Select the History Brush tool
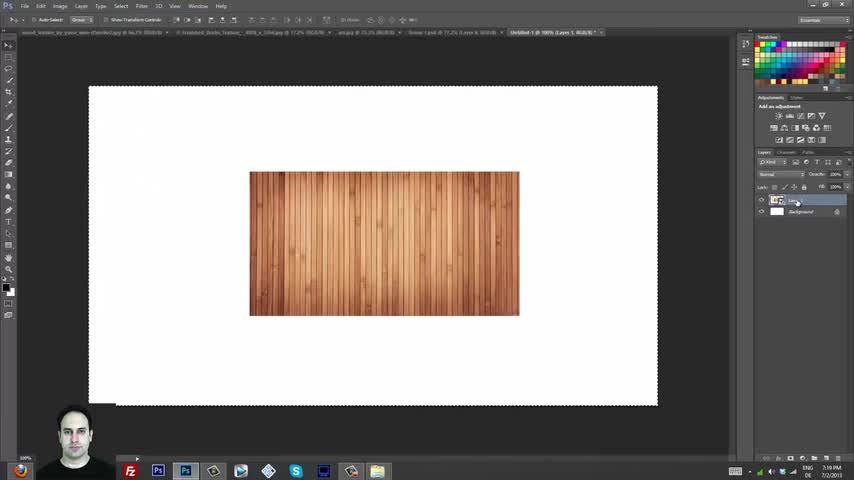Image resolution: width=854 pixels, height=480 pixels. coord(8,151)
